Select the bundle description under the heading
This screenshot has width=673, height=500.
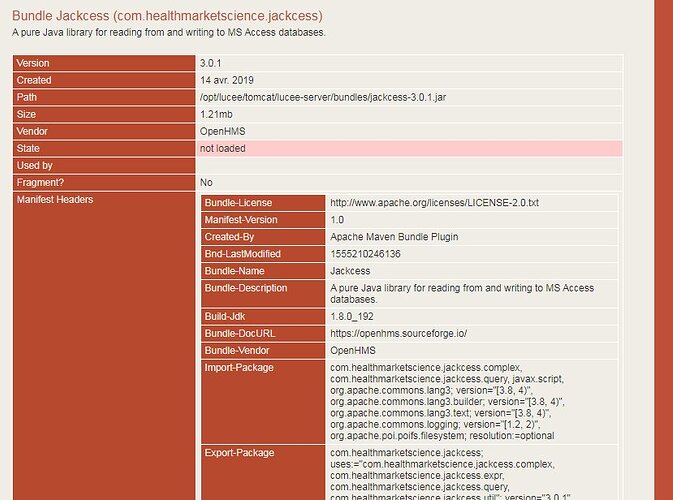point(169,33)
